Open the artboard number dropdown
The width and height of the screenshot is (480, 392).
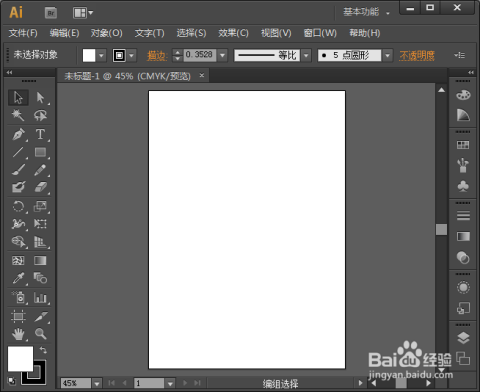coord(170,384)
